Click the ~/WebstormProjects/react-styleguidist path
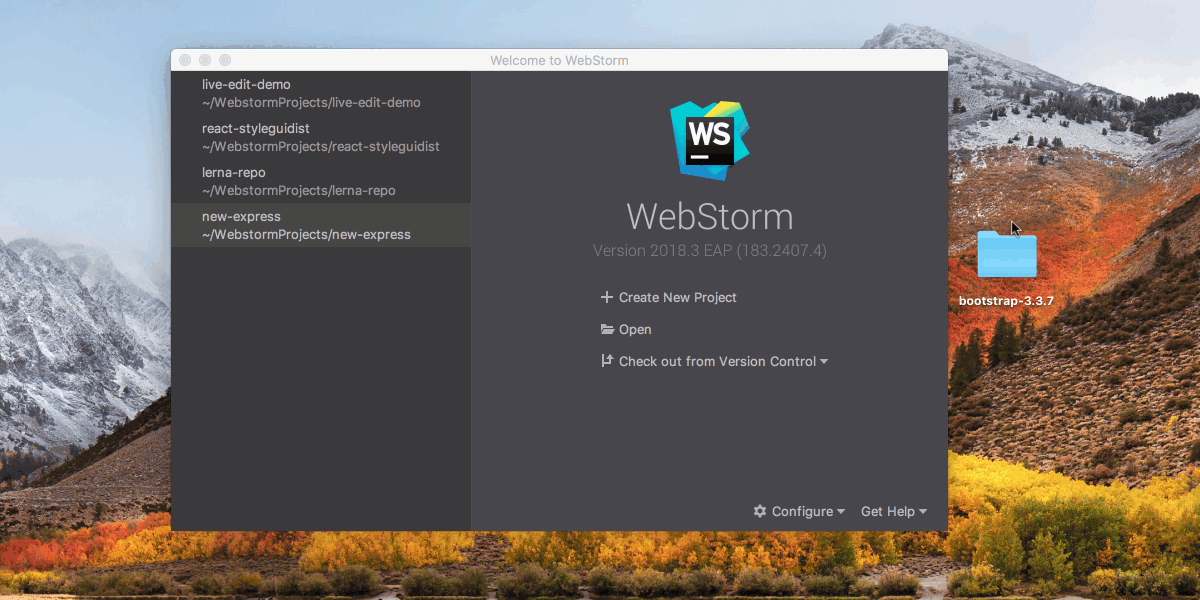The height and width of the screenshot is (600, 1200). click(321, 147)
